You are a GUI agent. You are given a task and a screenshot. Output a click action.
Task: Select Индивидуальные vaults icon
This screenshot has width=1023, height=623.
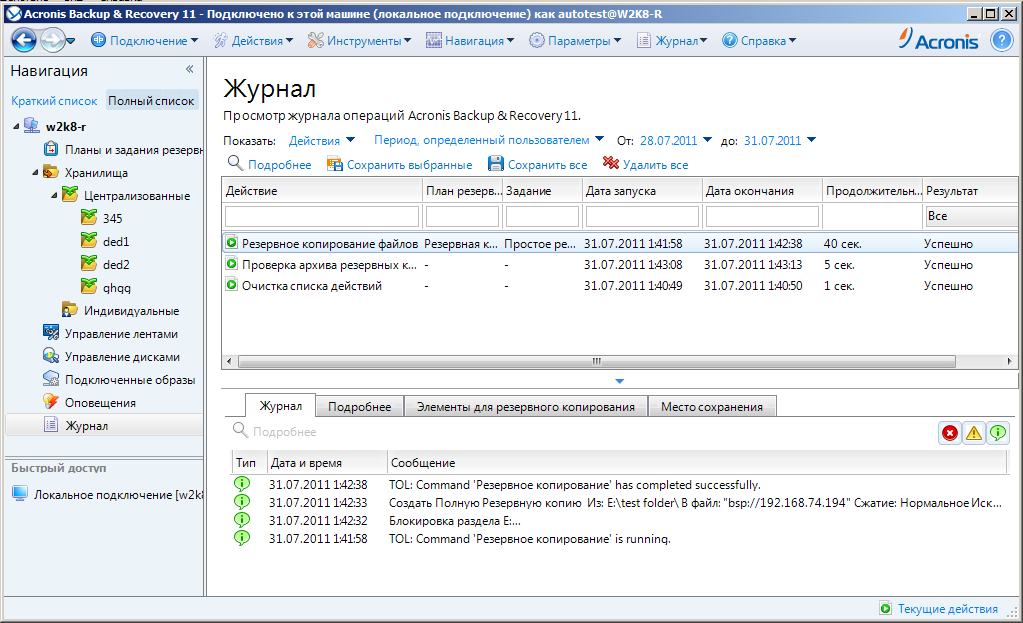pos(70,310)
